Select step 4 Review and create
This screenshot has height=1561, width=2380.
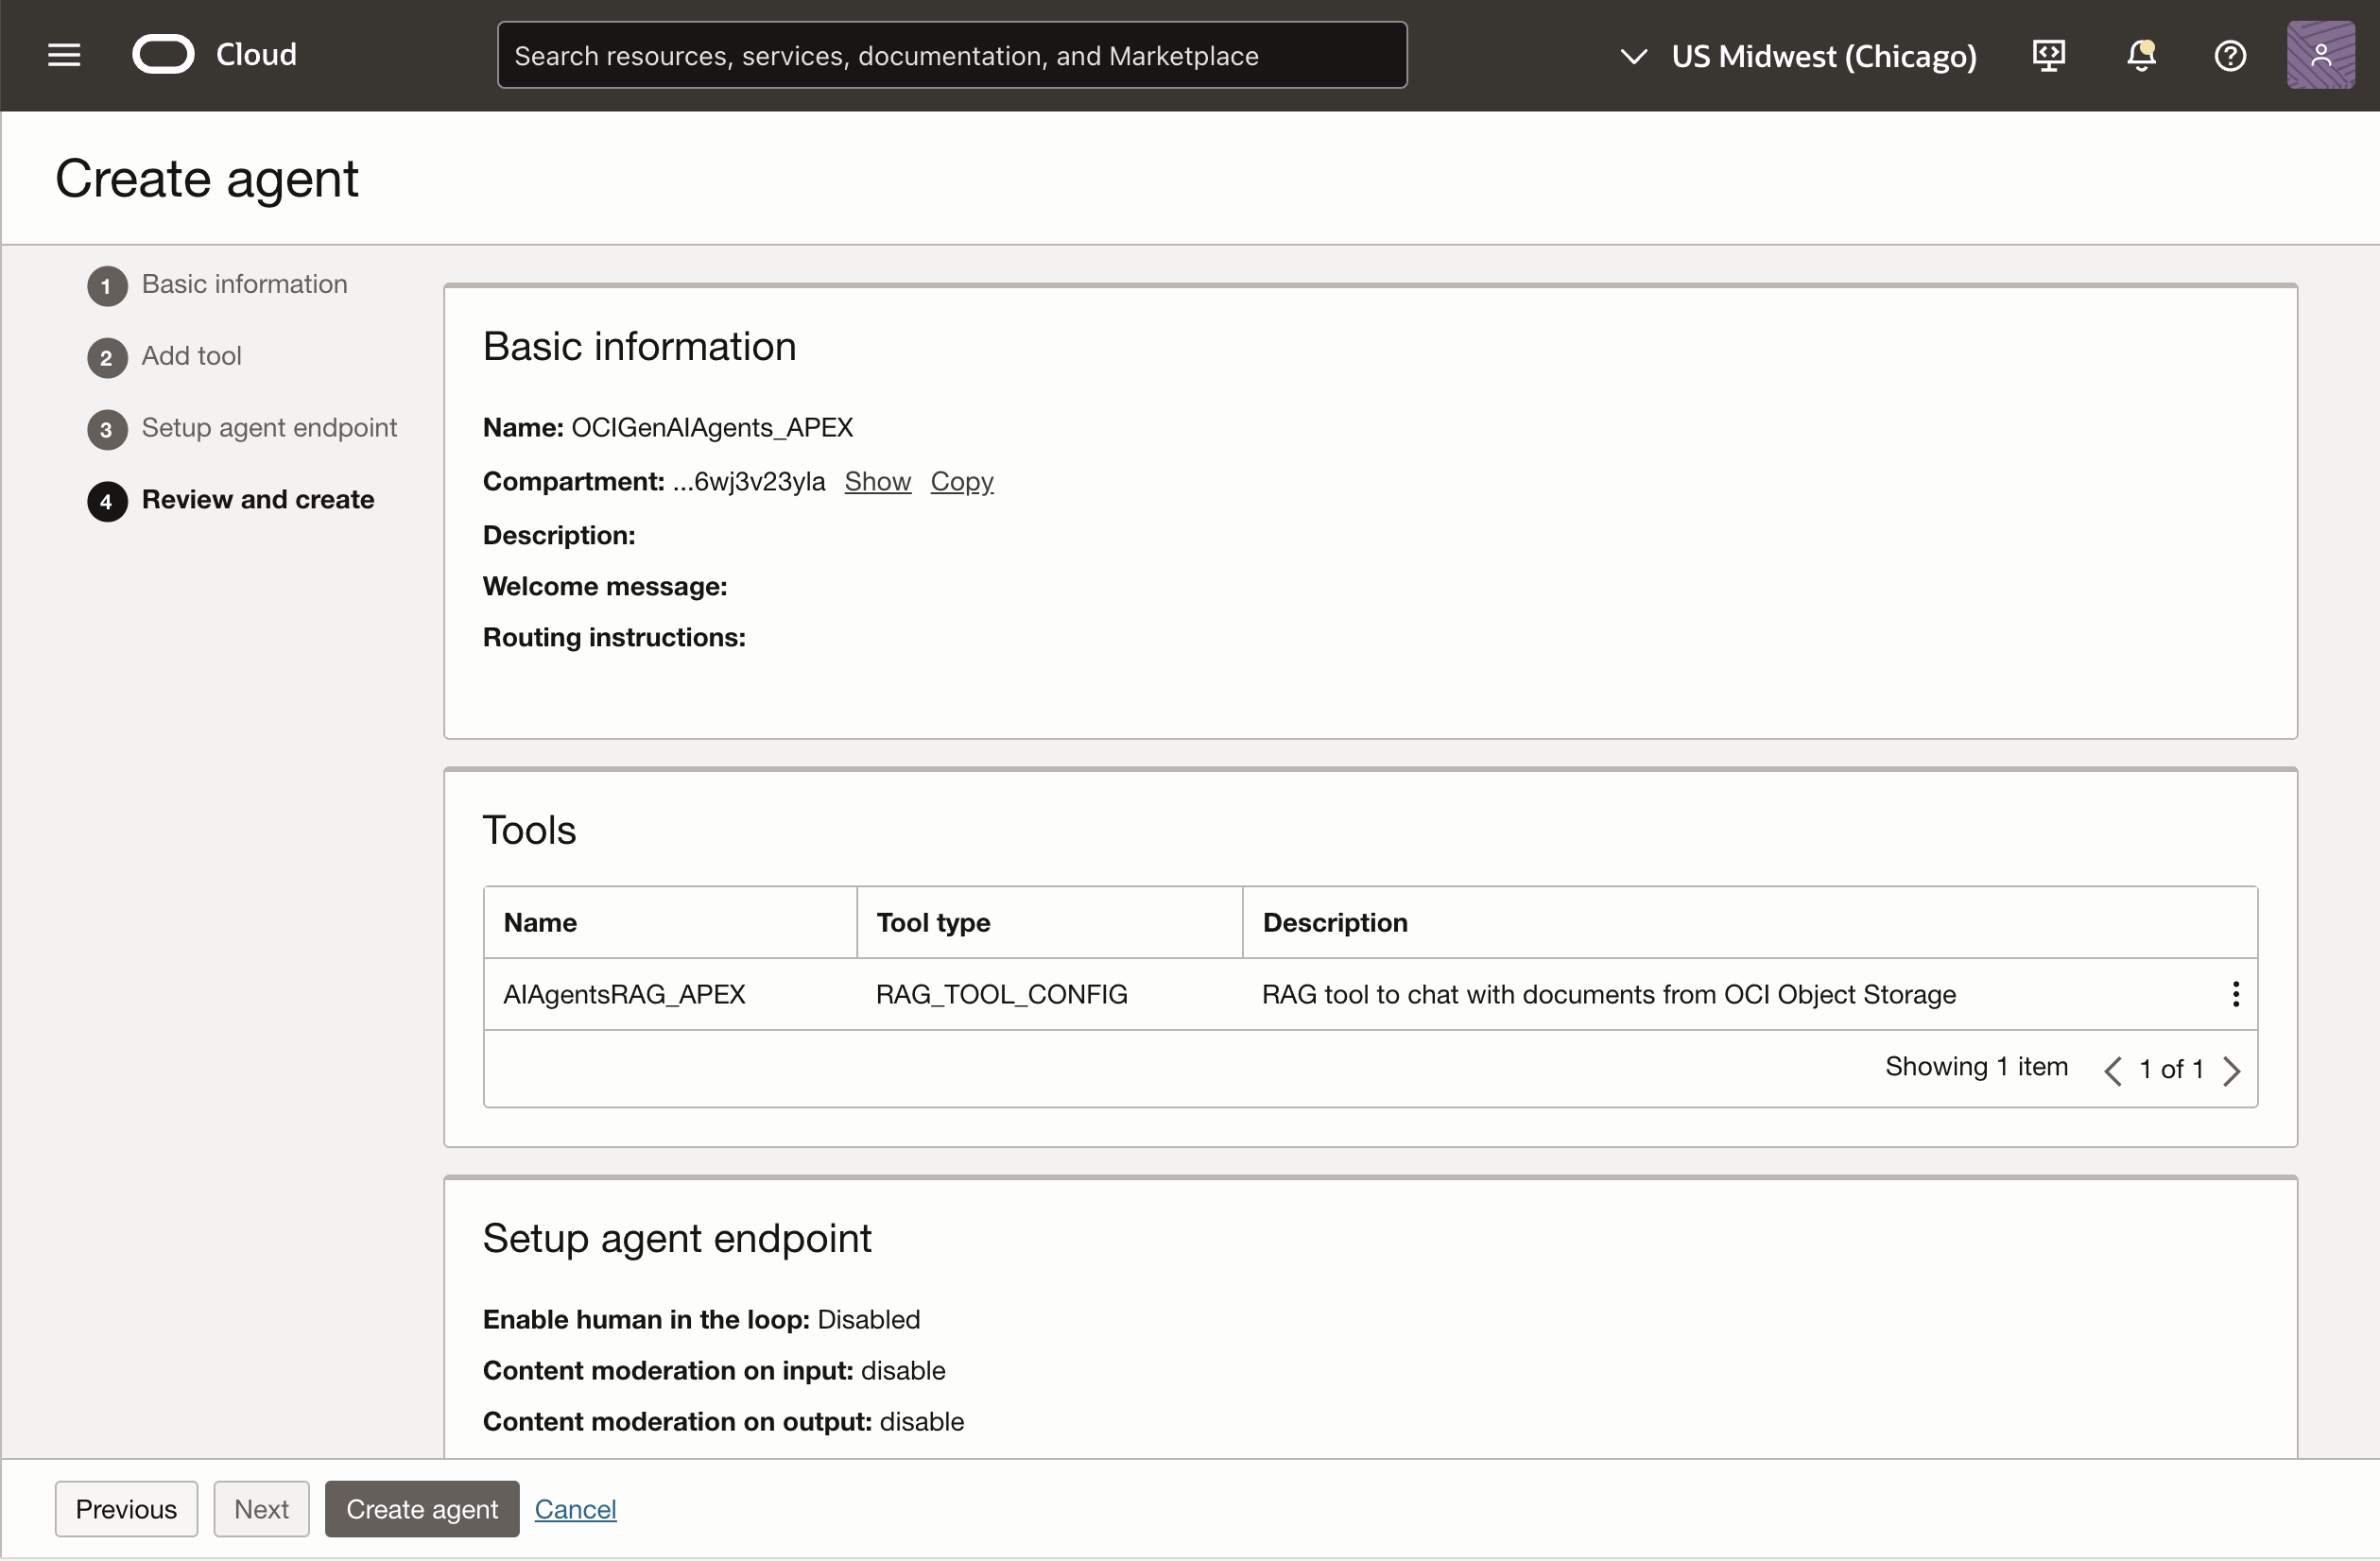(257, 500)
